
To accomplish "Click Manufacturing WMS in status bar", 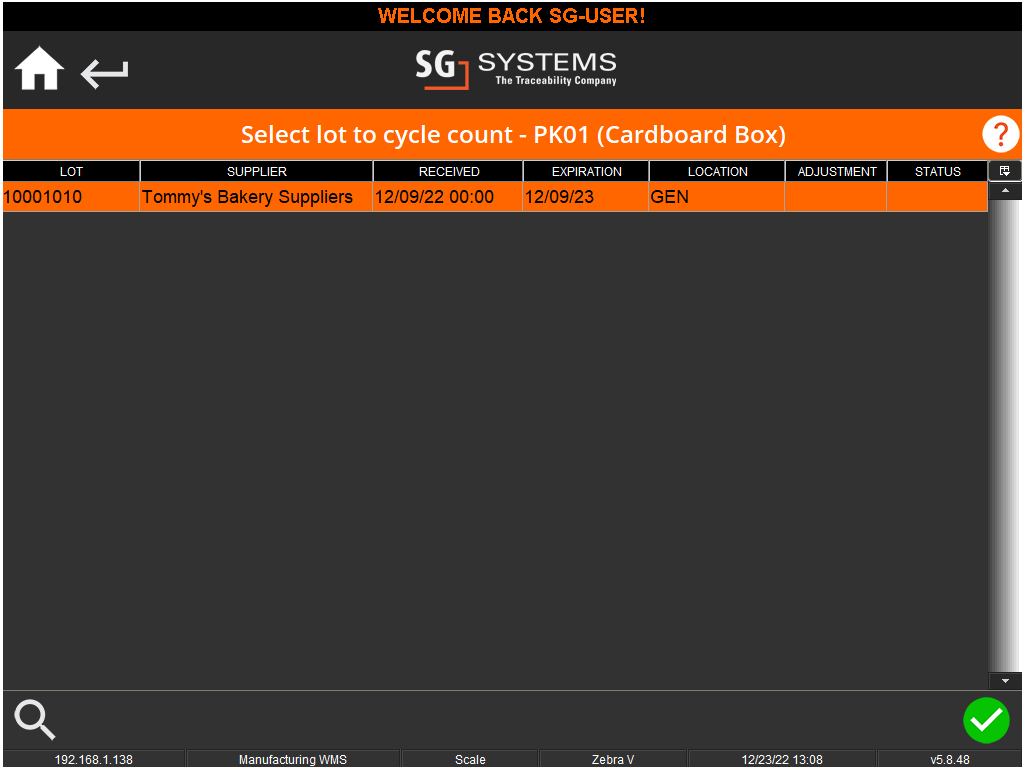I will click(293, 760).
